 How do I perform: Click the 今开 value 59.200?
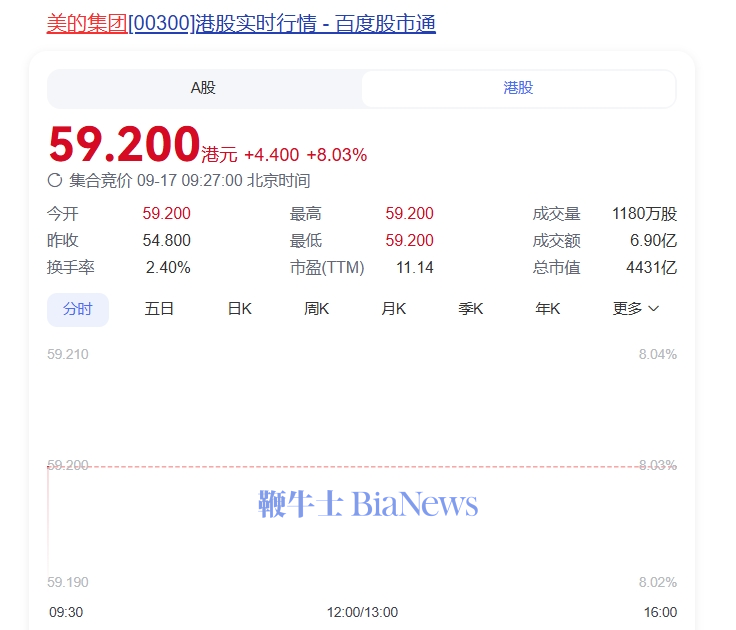[x=167, y=214]
